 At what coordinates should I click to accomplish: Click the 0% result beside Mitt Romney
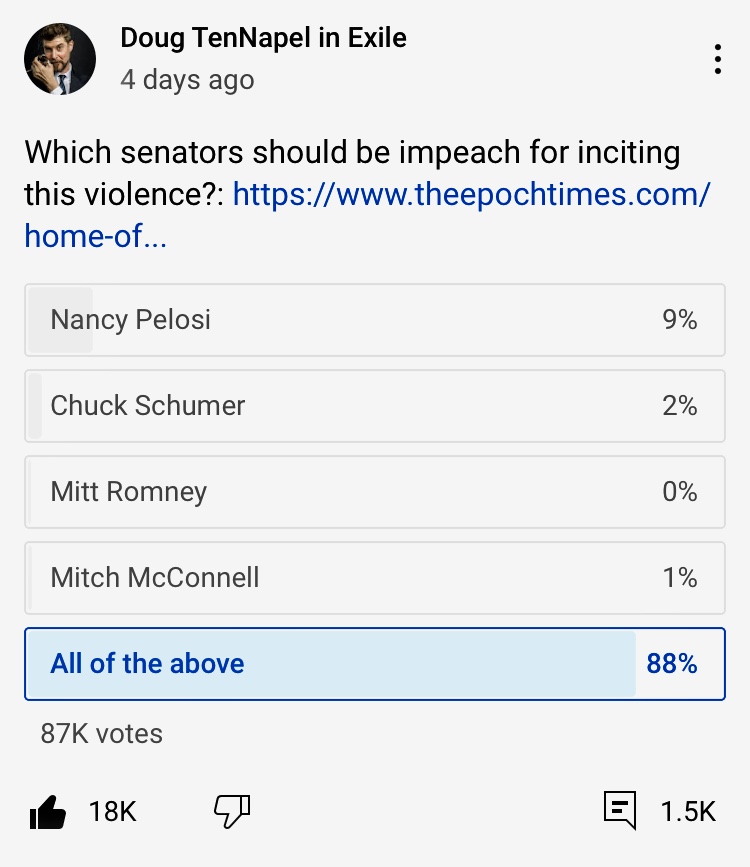tap(679, 492)
